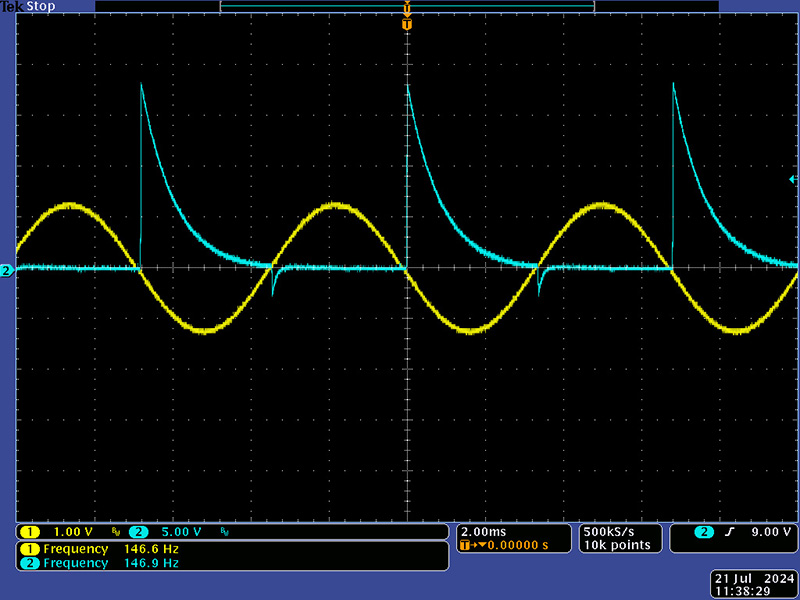Select the channel 1 1.00 V scale readout
800x600 pixels.
click(72, 532)
